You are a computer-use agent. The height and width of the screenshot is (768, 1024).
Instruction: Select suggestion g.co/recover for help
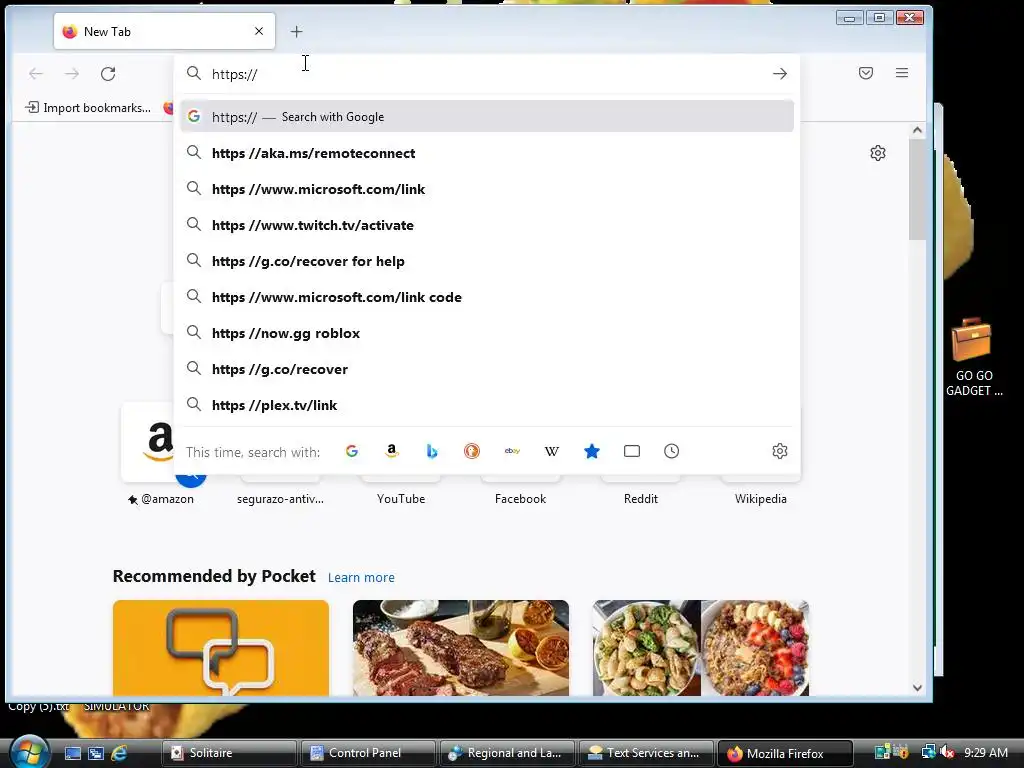pos(487,261)
